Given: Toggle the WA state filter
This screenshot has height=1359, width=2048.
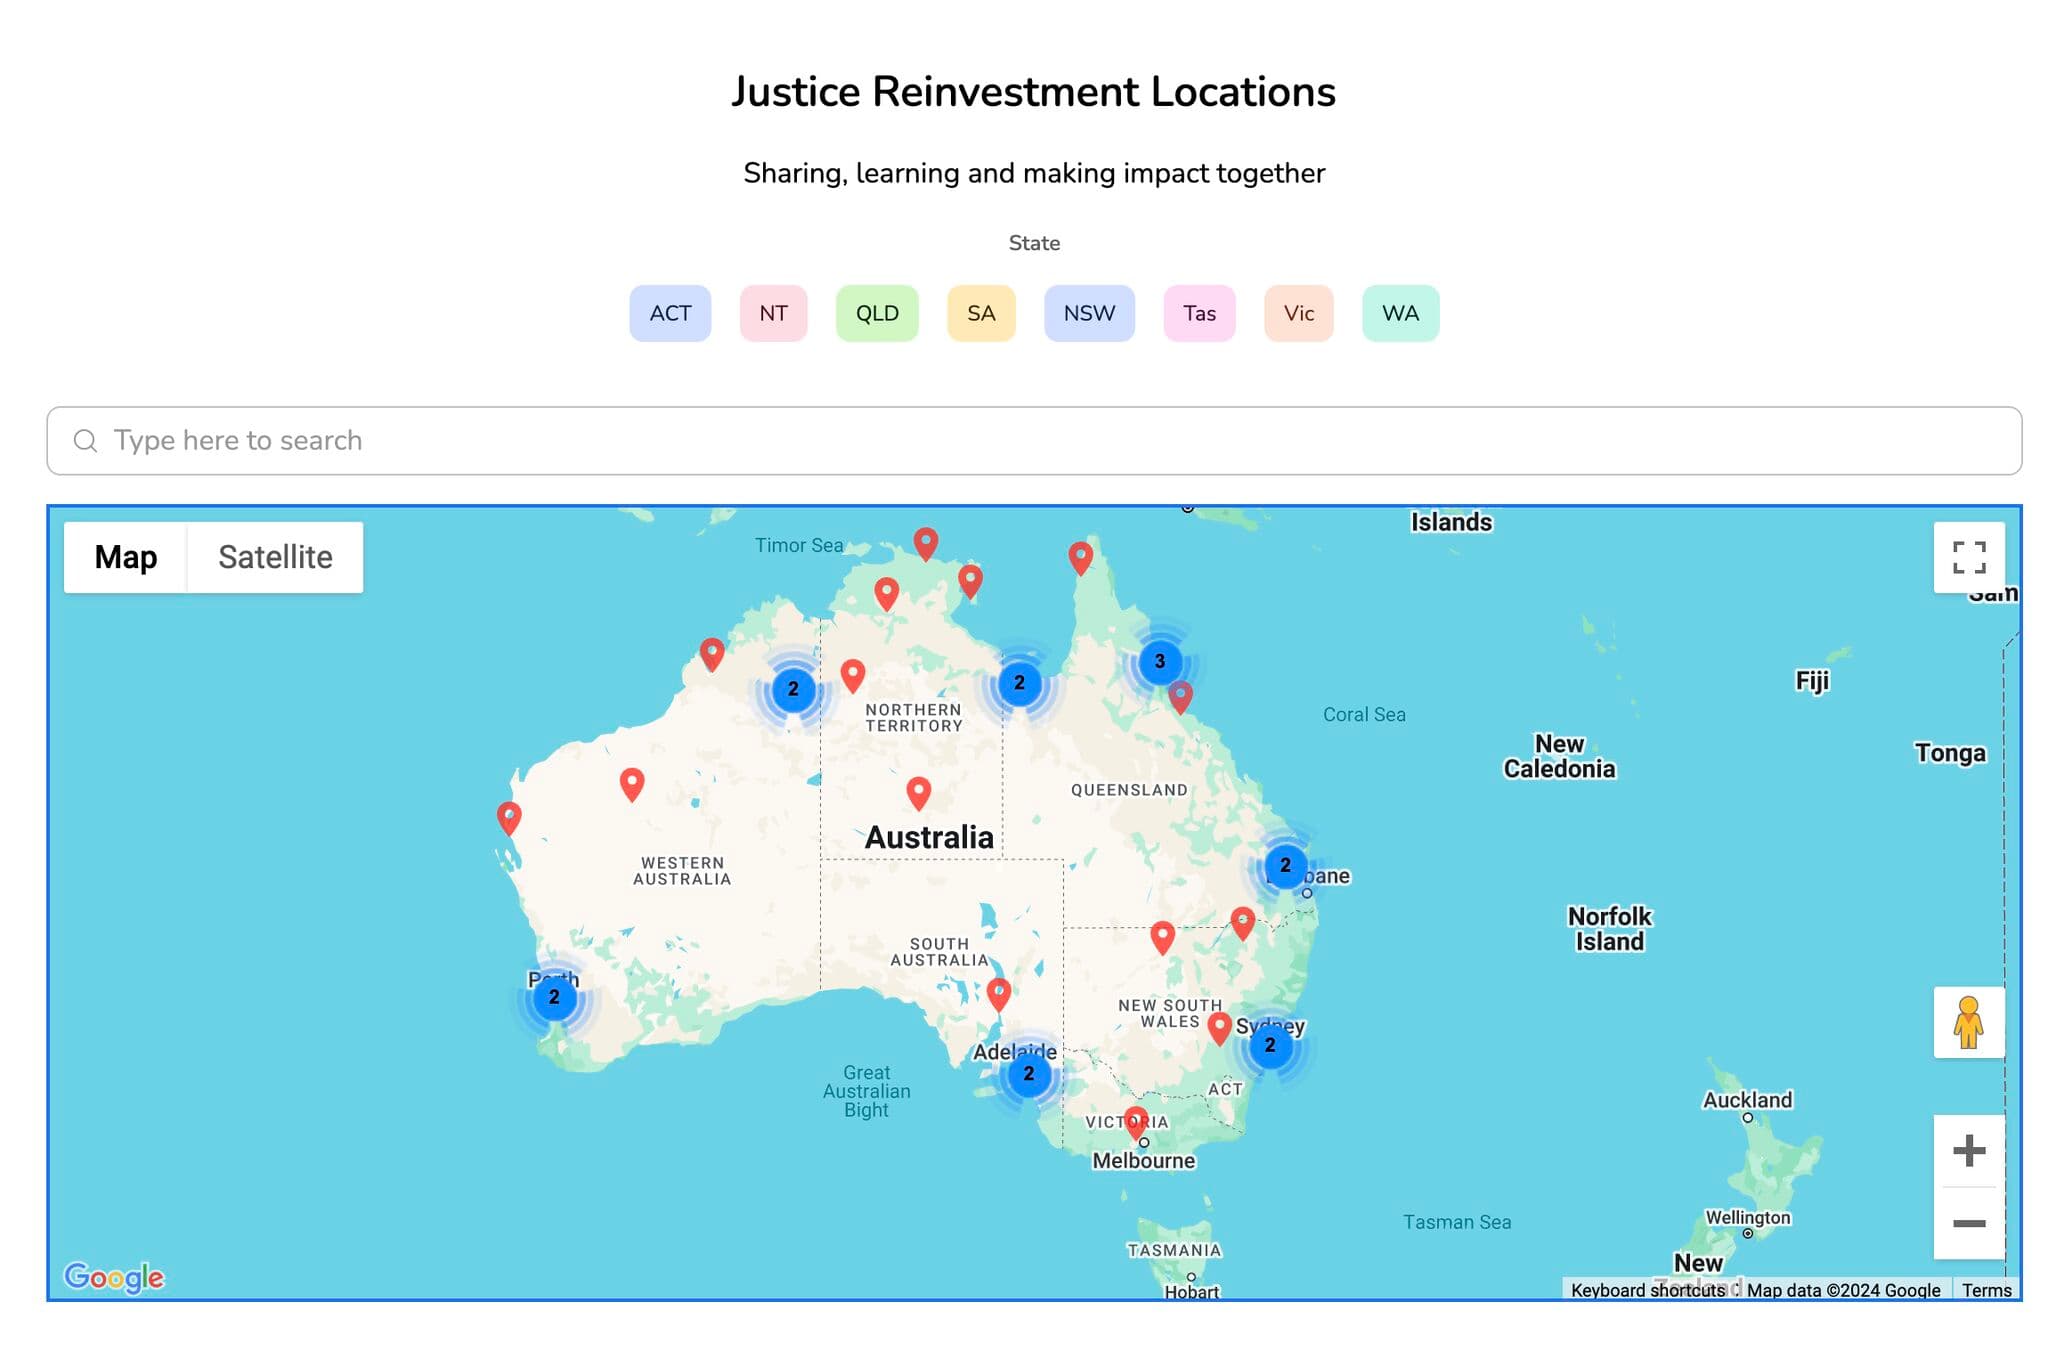Looking at the screenshot, I should click(x=1400, y=313).
